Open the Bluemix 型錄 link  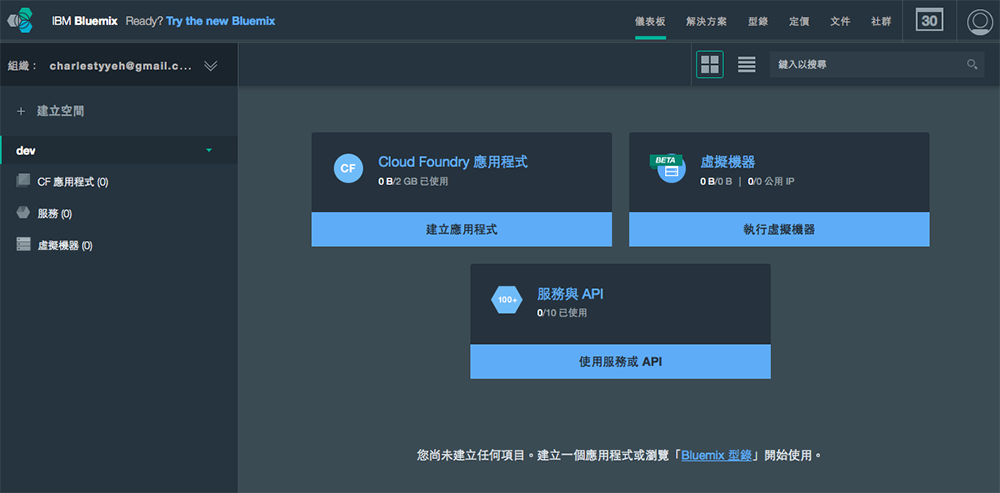(x=716, y=455)
